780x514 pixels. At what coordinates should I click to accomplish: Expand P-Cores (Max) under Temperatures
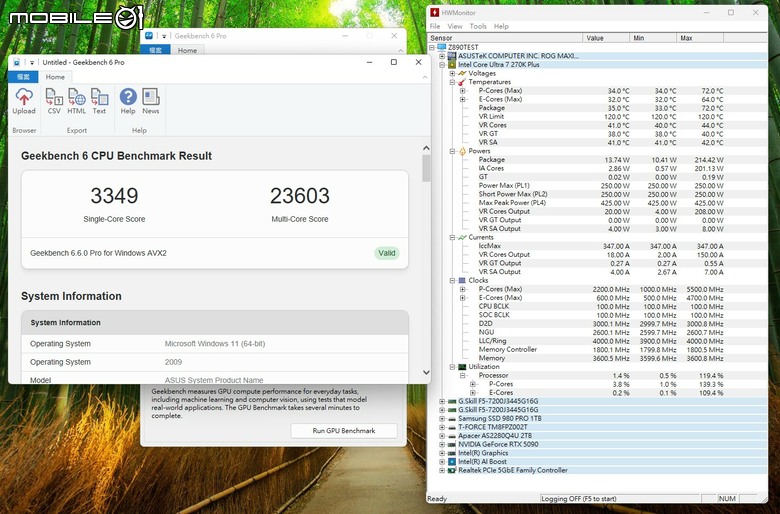tap(463, 91)
